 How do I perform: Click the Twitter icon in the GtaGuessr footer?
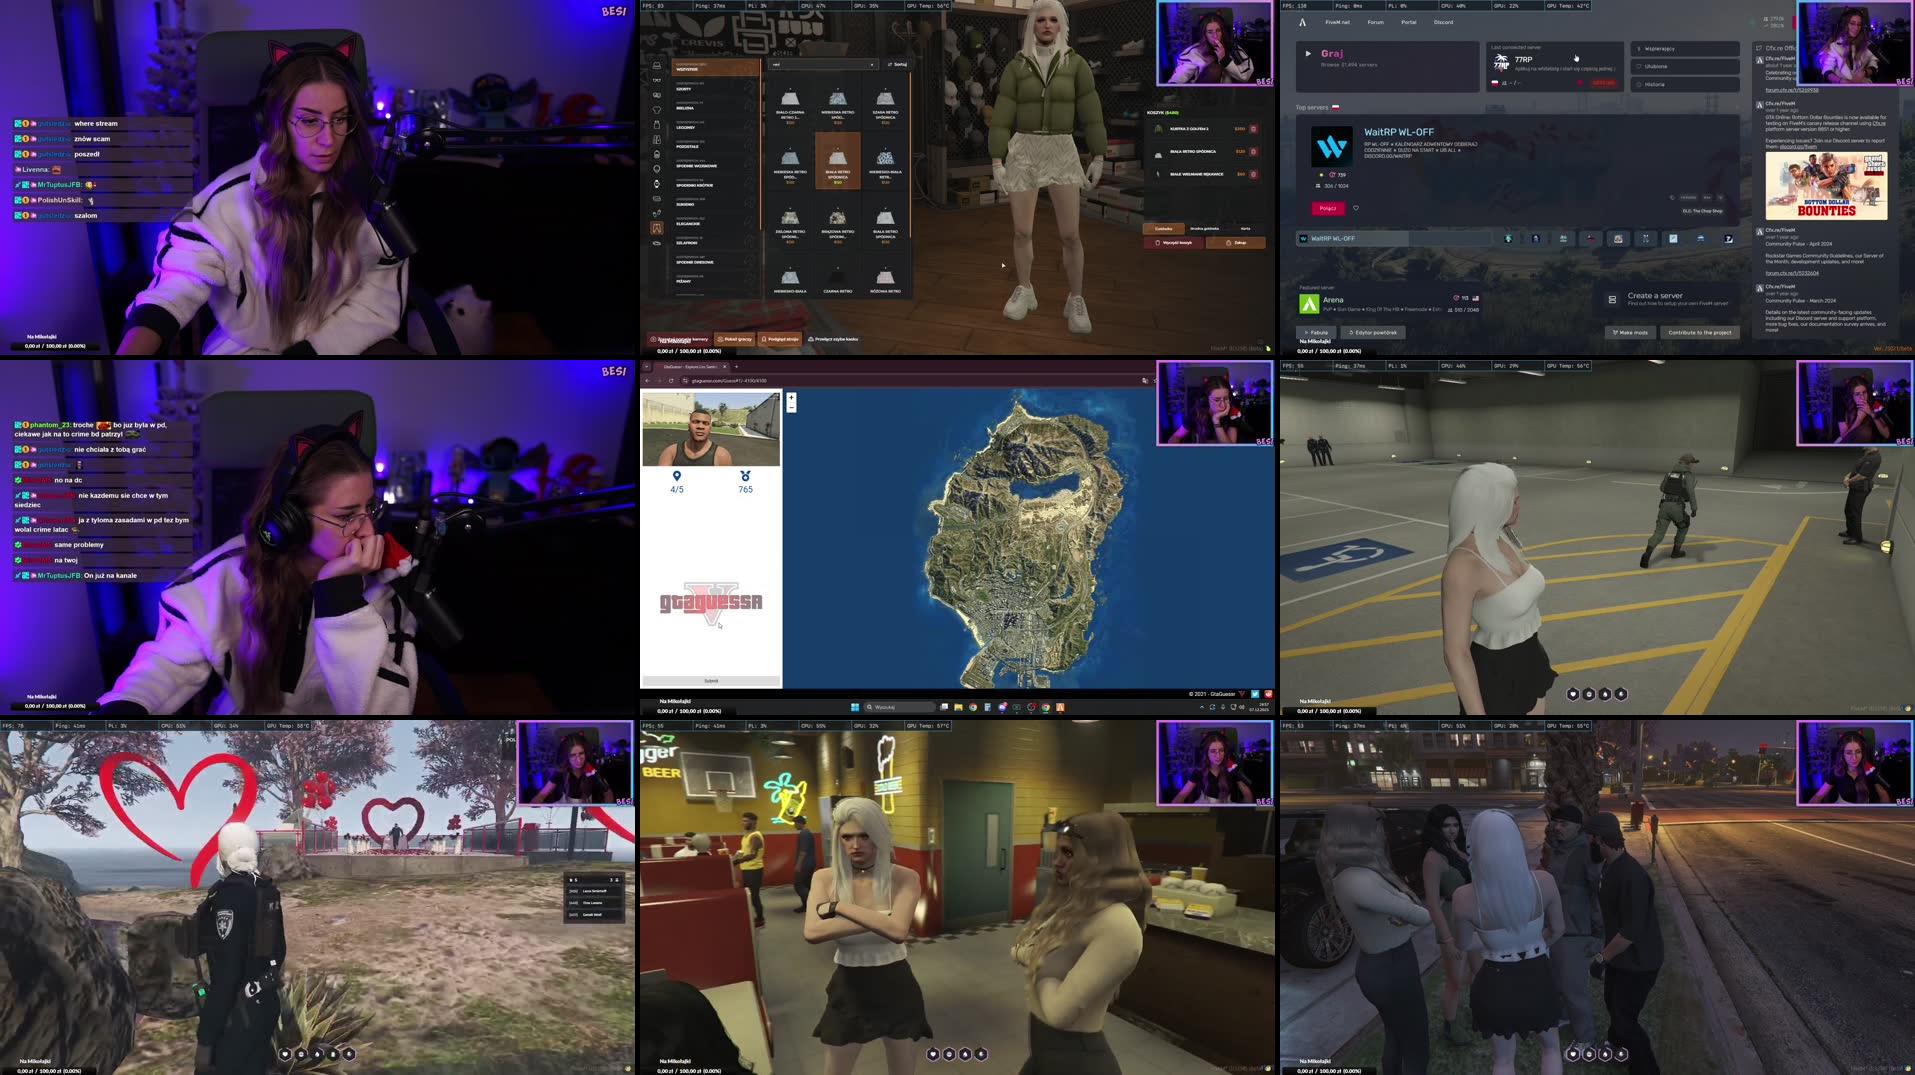click(x=1254, y=694)
